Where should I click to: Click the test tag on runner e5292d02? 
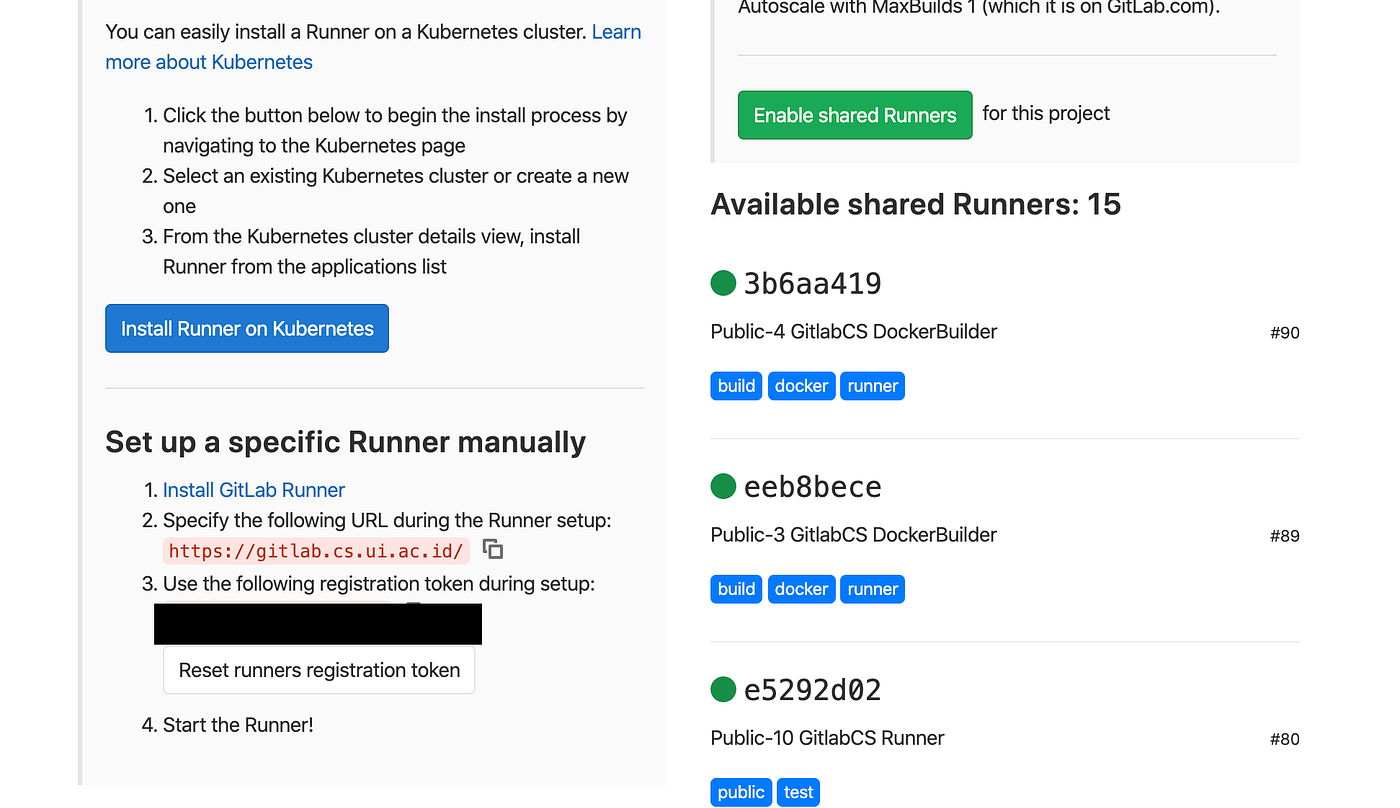(x=798, y=791)
